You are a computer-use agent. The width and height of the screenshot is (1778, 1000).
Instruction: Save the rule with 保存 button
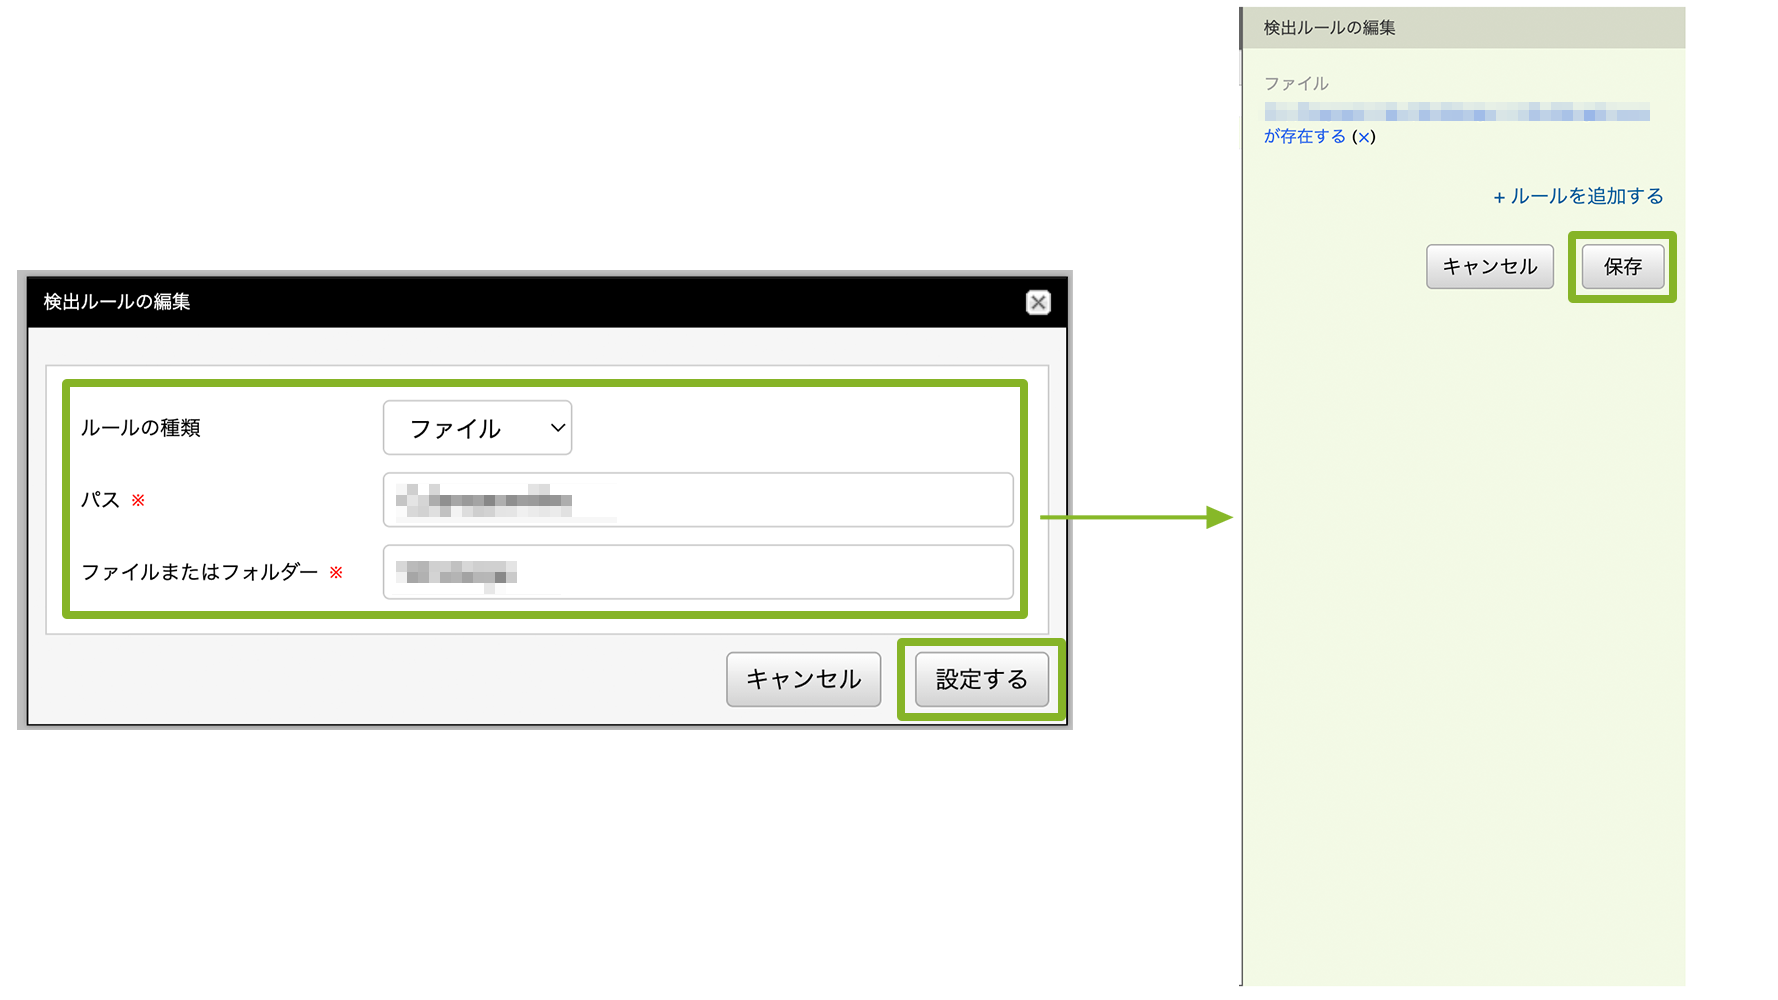1622,267
